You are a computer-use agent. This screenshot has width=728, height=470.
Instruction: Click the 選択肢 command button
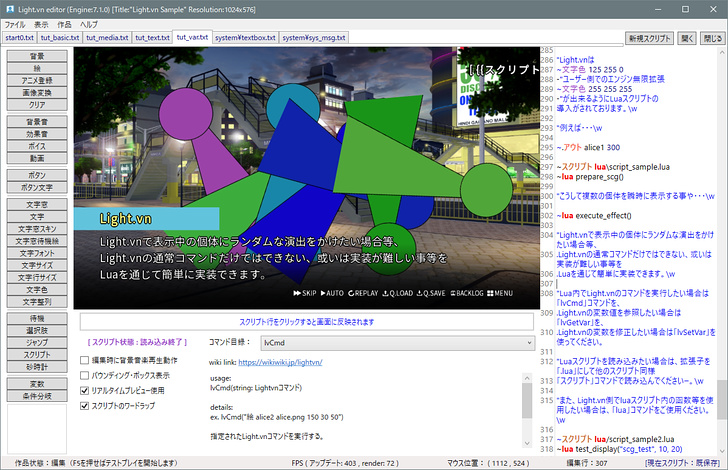37,330
